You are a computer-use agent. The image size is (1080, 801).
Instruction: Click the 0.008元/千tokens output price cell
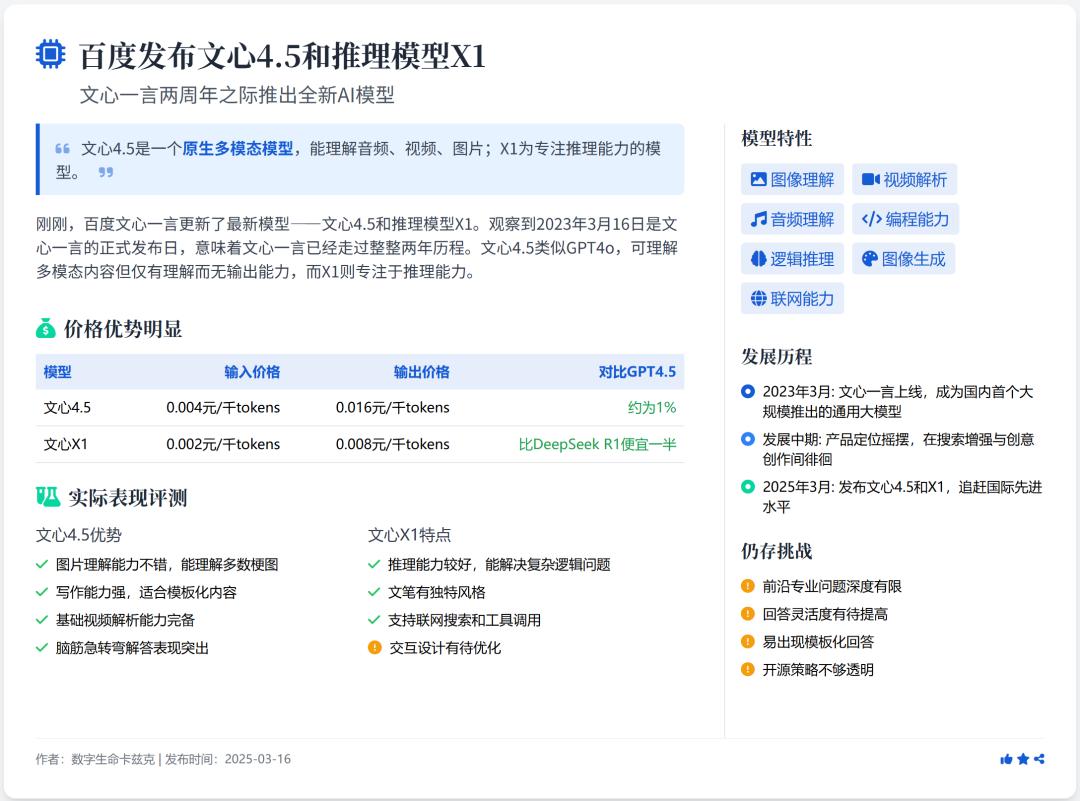coord(393,444)
